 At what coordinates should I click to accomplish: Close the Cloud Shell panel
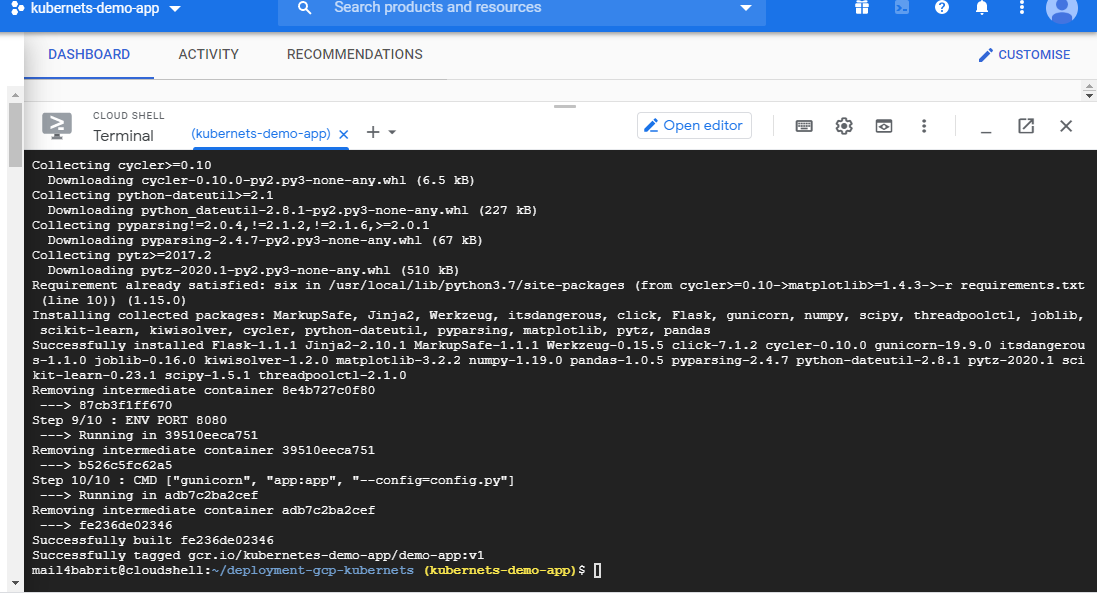tap(1066, 126)
